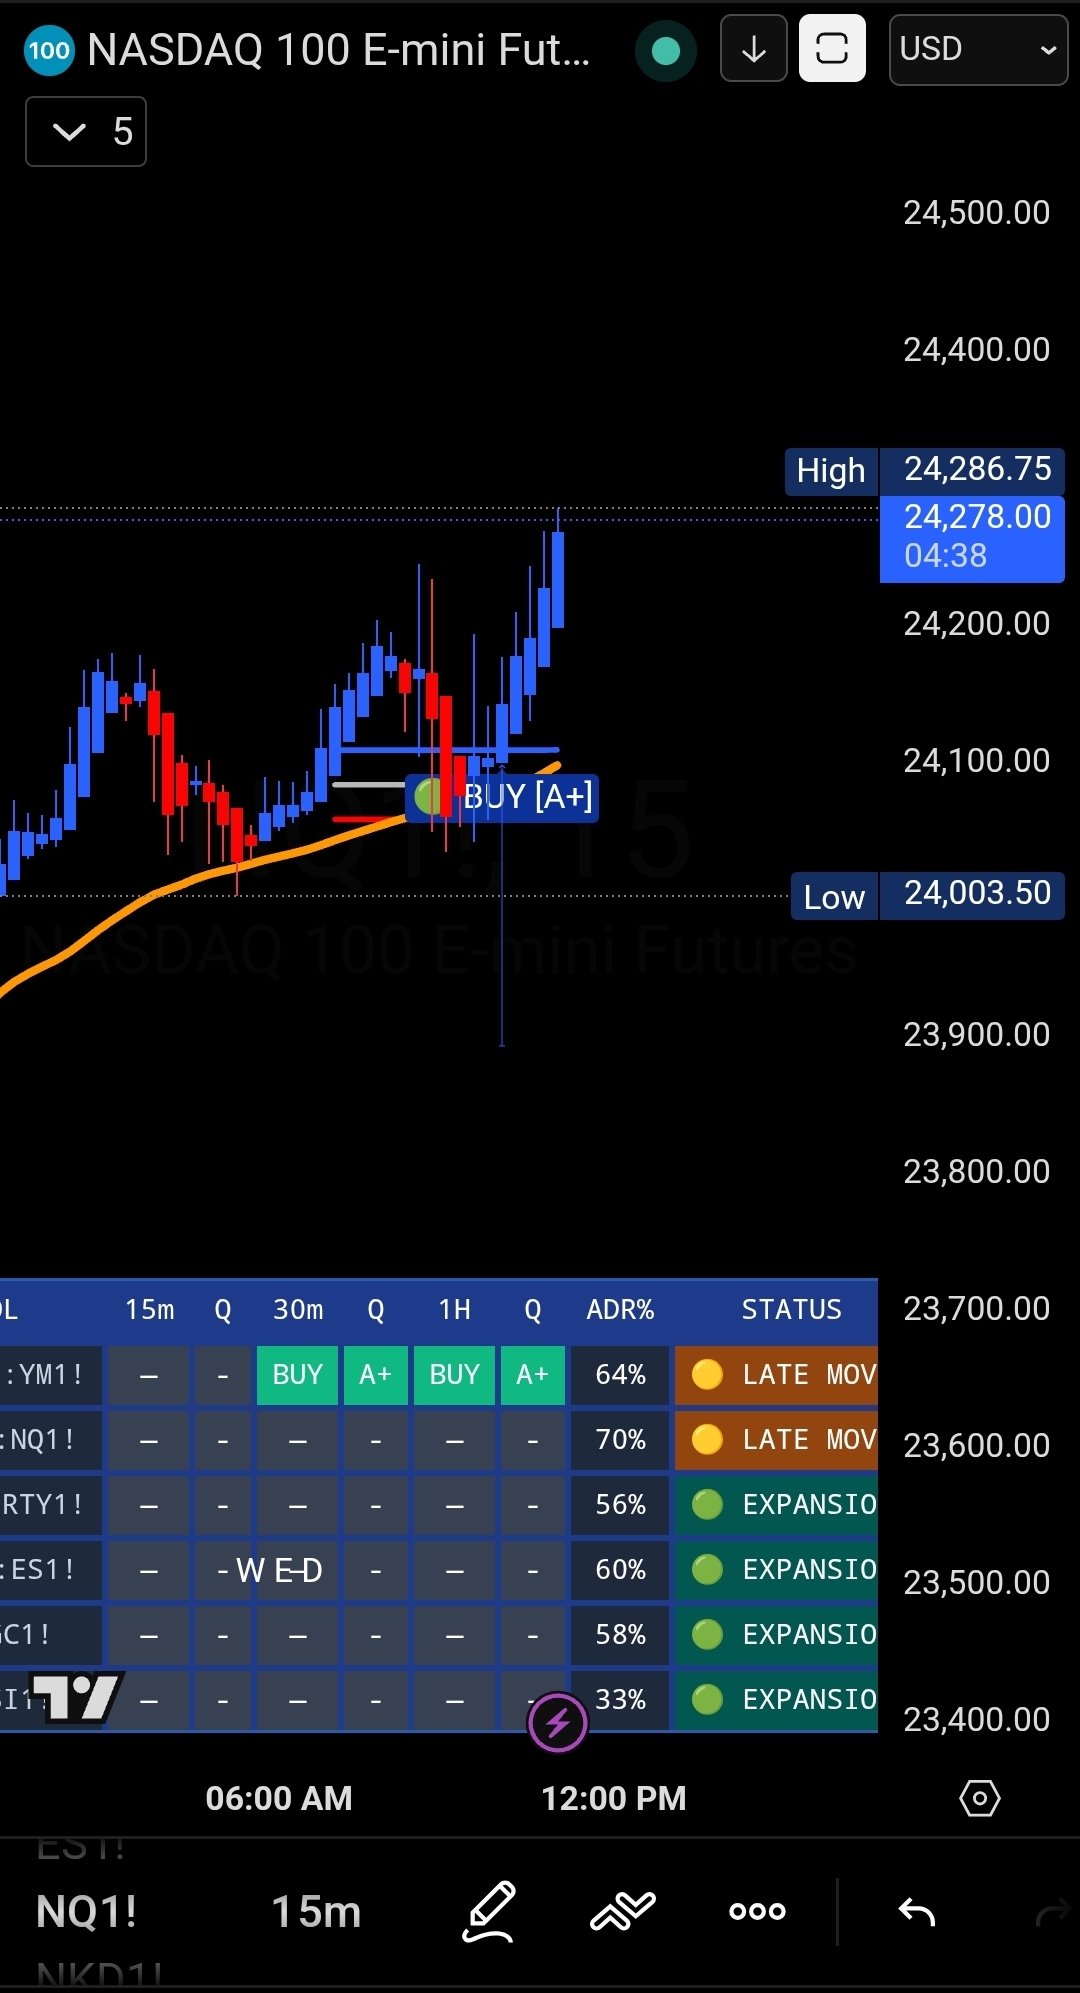The width and height of the screenshot is (1080, 1993).
Task: Tap RTY1! EXPANSIO status cell
Action: coord(776,1505)
